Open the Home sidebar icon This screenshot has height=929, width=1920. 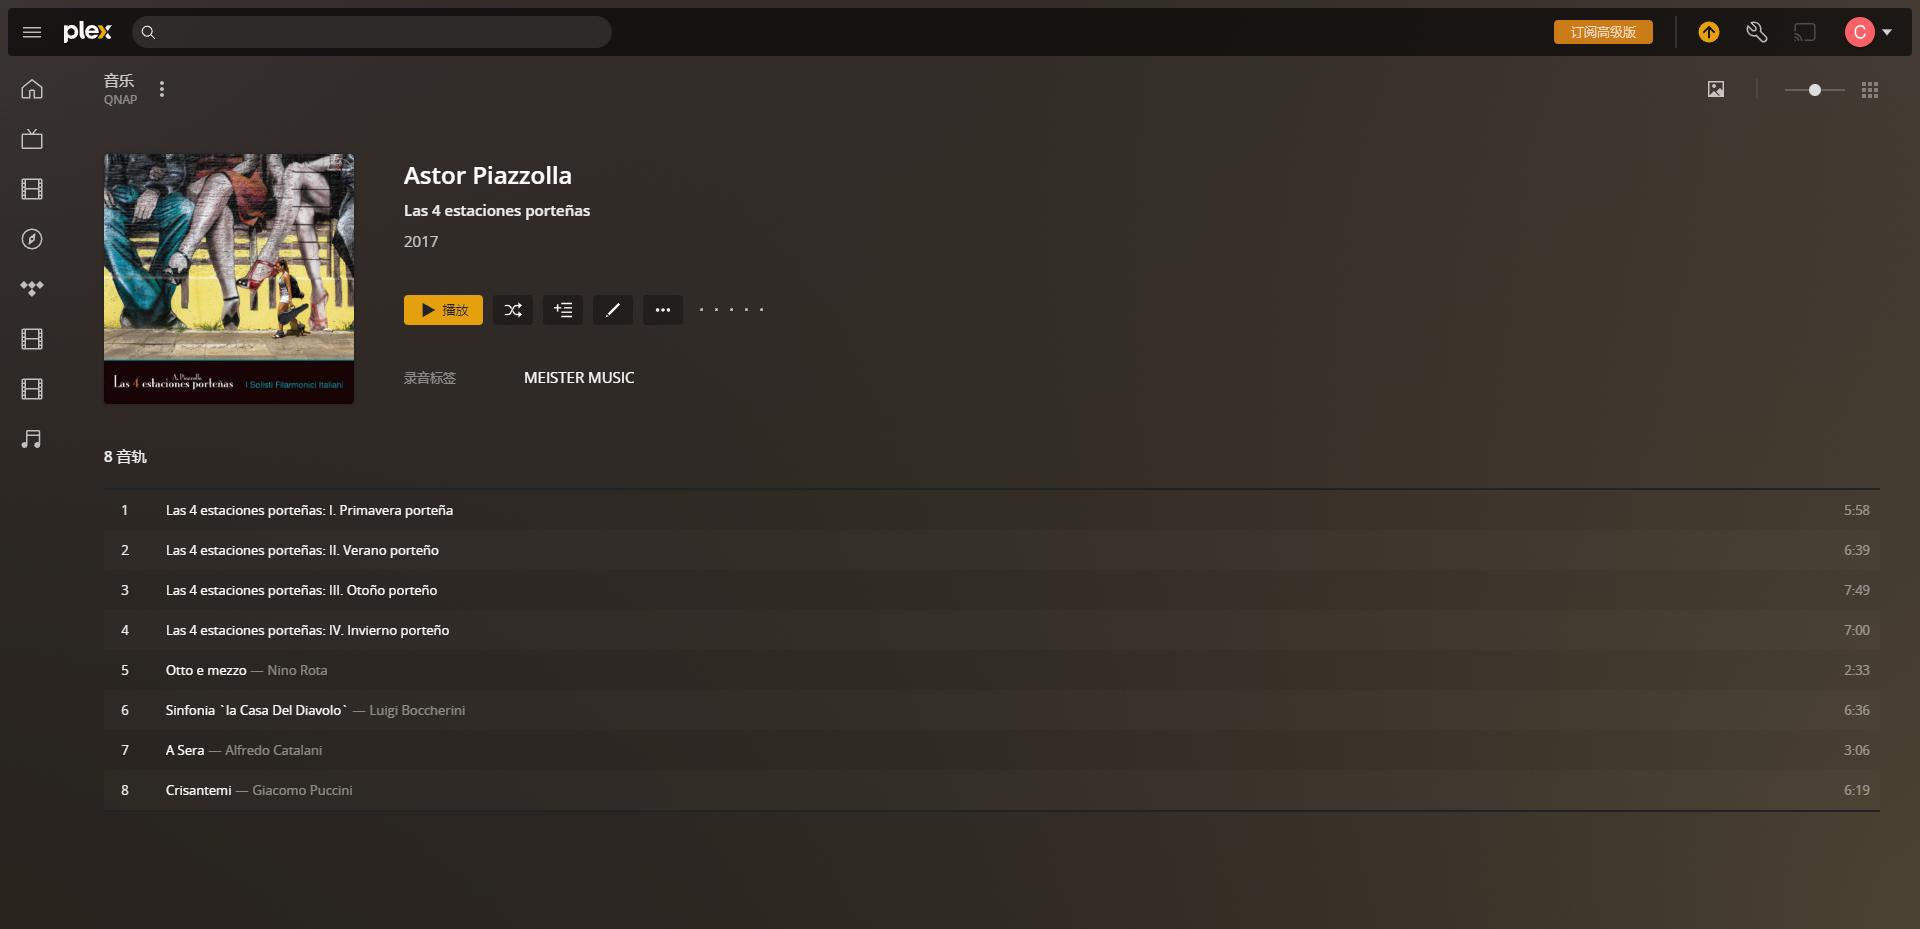tap(32, 89)
